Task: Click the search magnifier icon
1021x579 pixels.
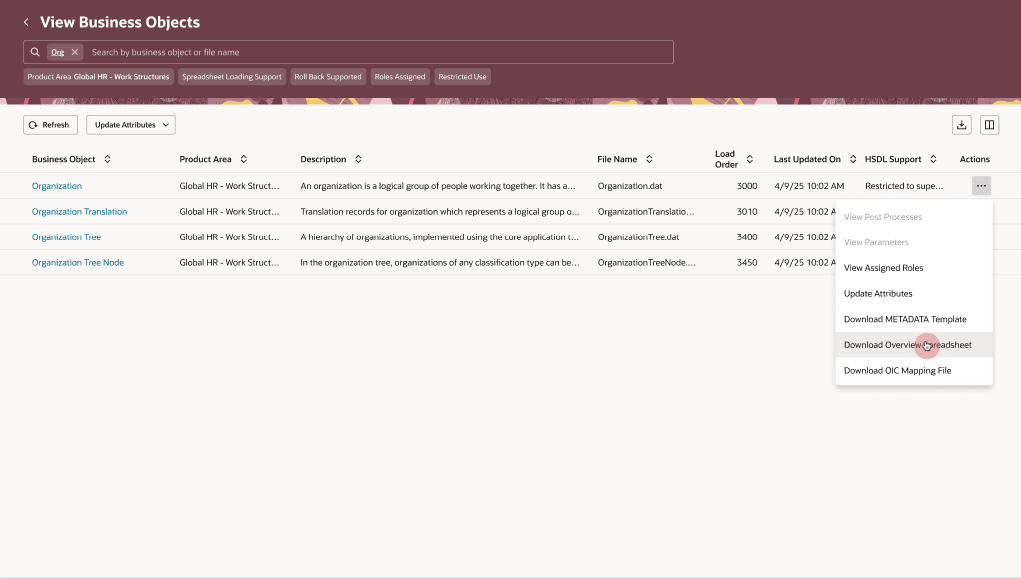Action: [x=36, y=51]
